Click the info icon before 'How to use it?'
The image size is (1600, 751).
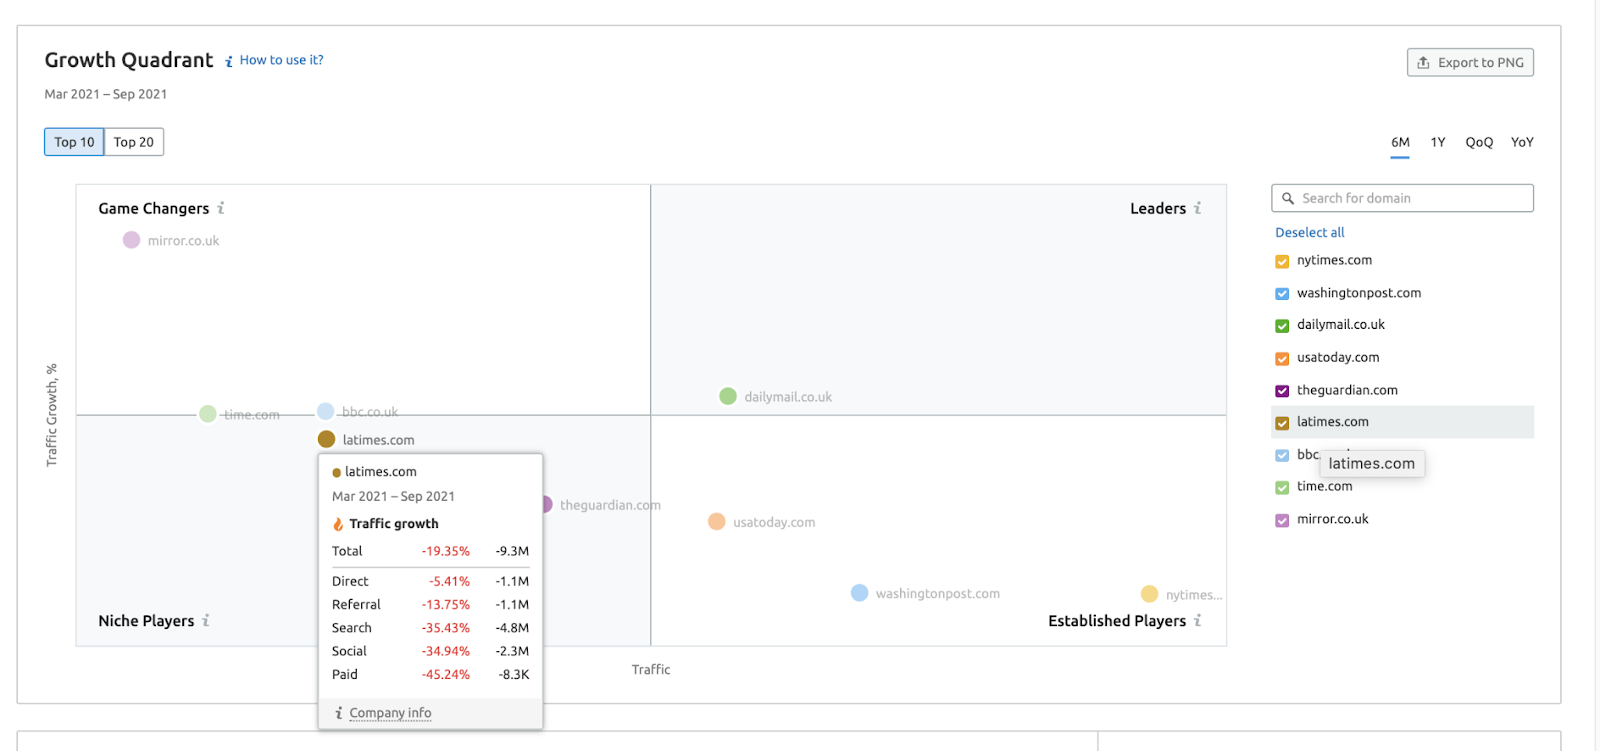229,61
